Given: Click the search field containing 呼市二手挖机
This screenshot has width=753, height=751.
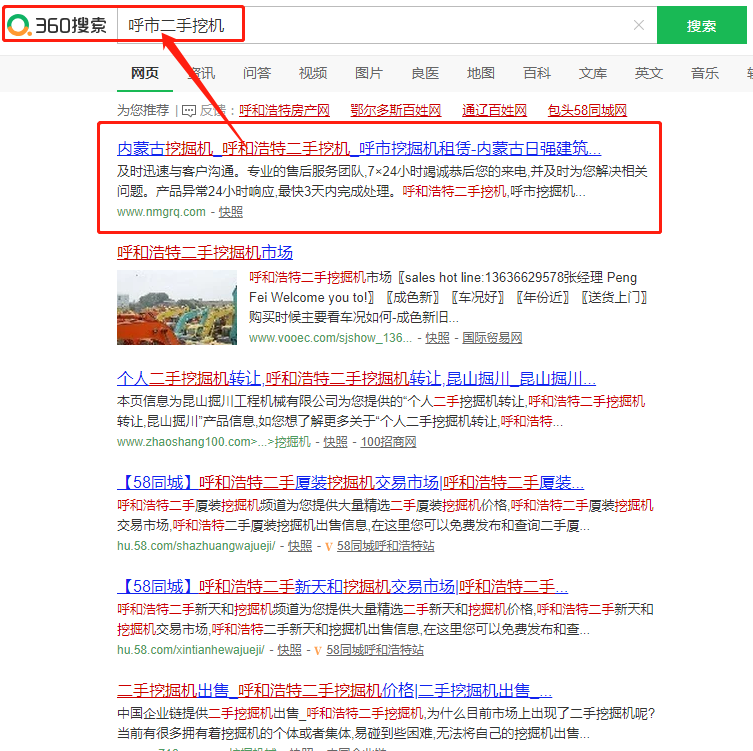Looking at the screenshot, I should tap(380, 25).
